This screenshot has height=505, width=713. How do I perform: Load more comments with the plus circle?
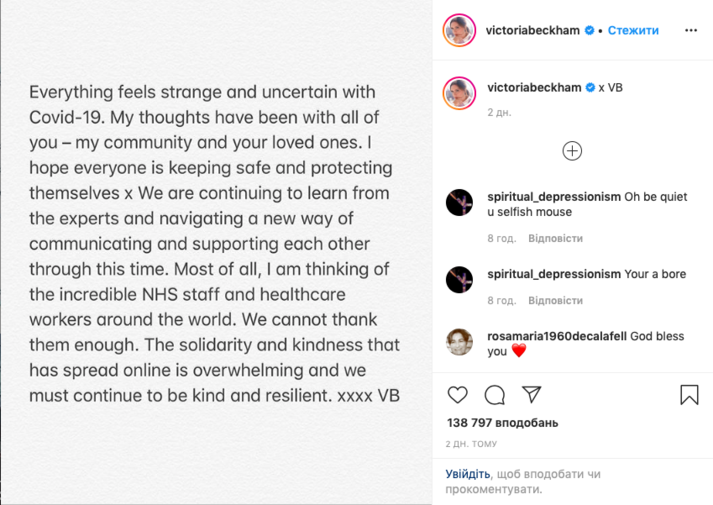(x=572, y=151)
